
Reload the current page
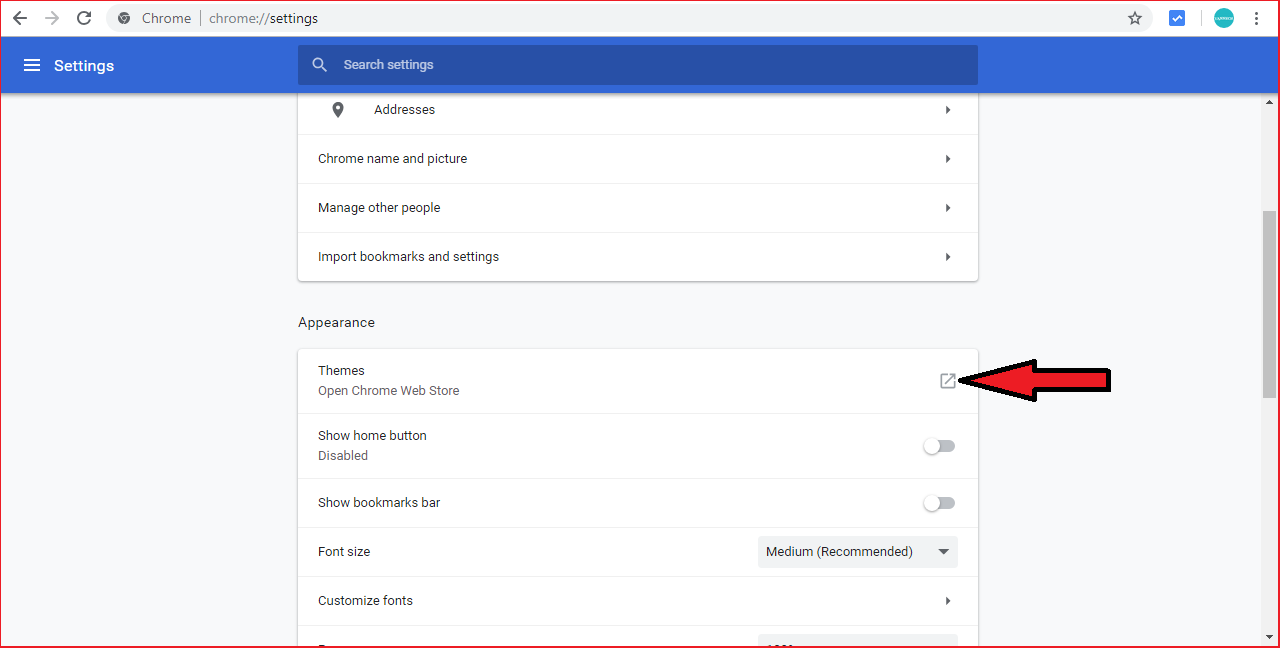84,18
